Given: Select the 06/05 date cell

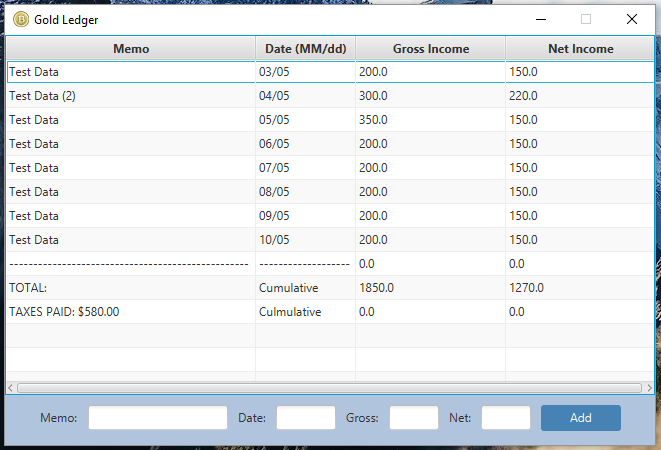Looking at the screenshot, I should [305, 144].
